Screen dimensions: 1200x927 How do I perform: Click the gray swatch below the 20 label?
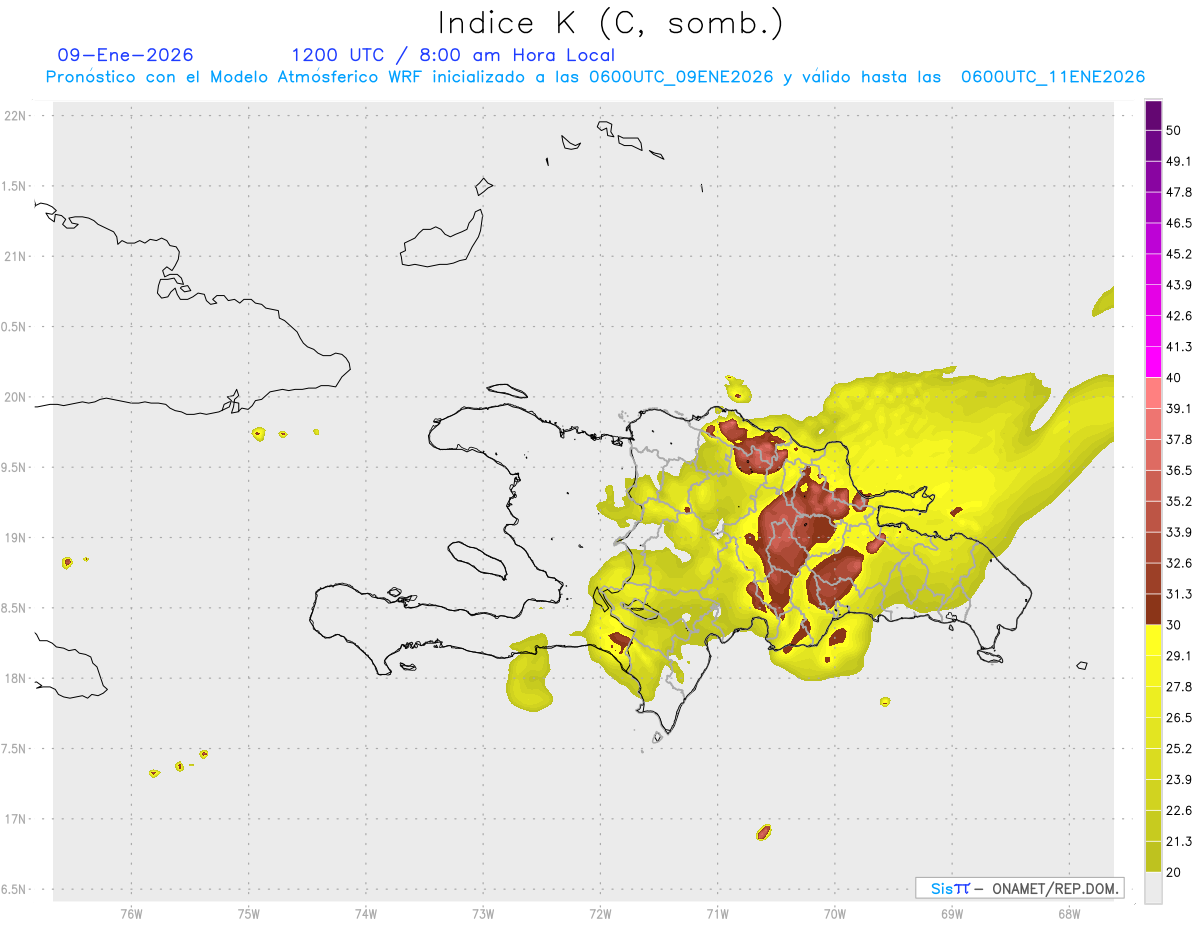(x=1153, y=887)
